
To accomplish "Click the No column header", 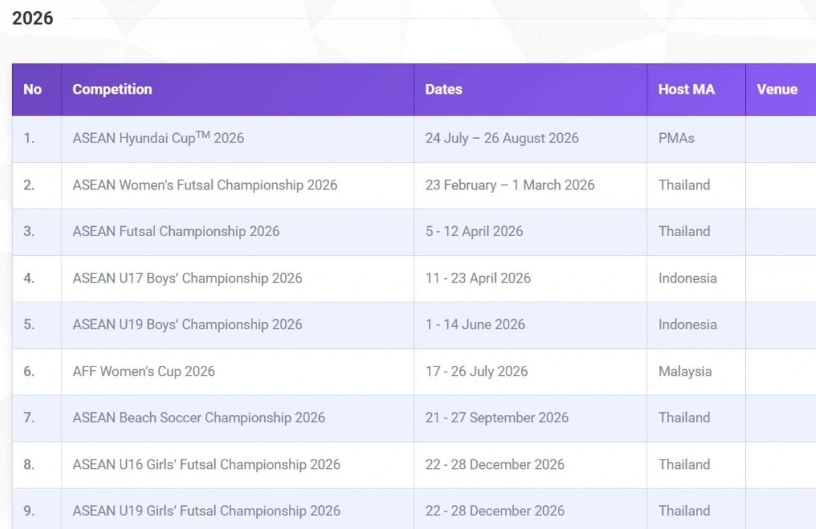I will point(33,89).
